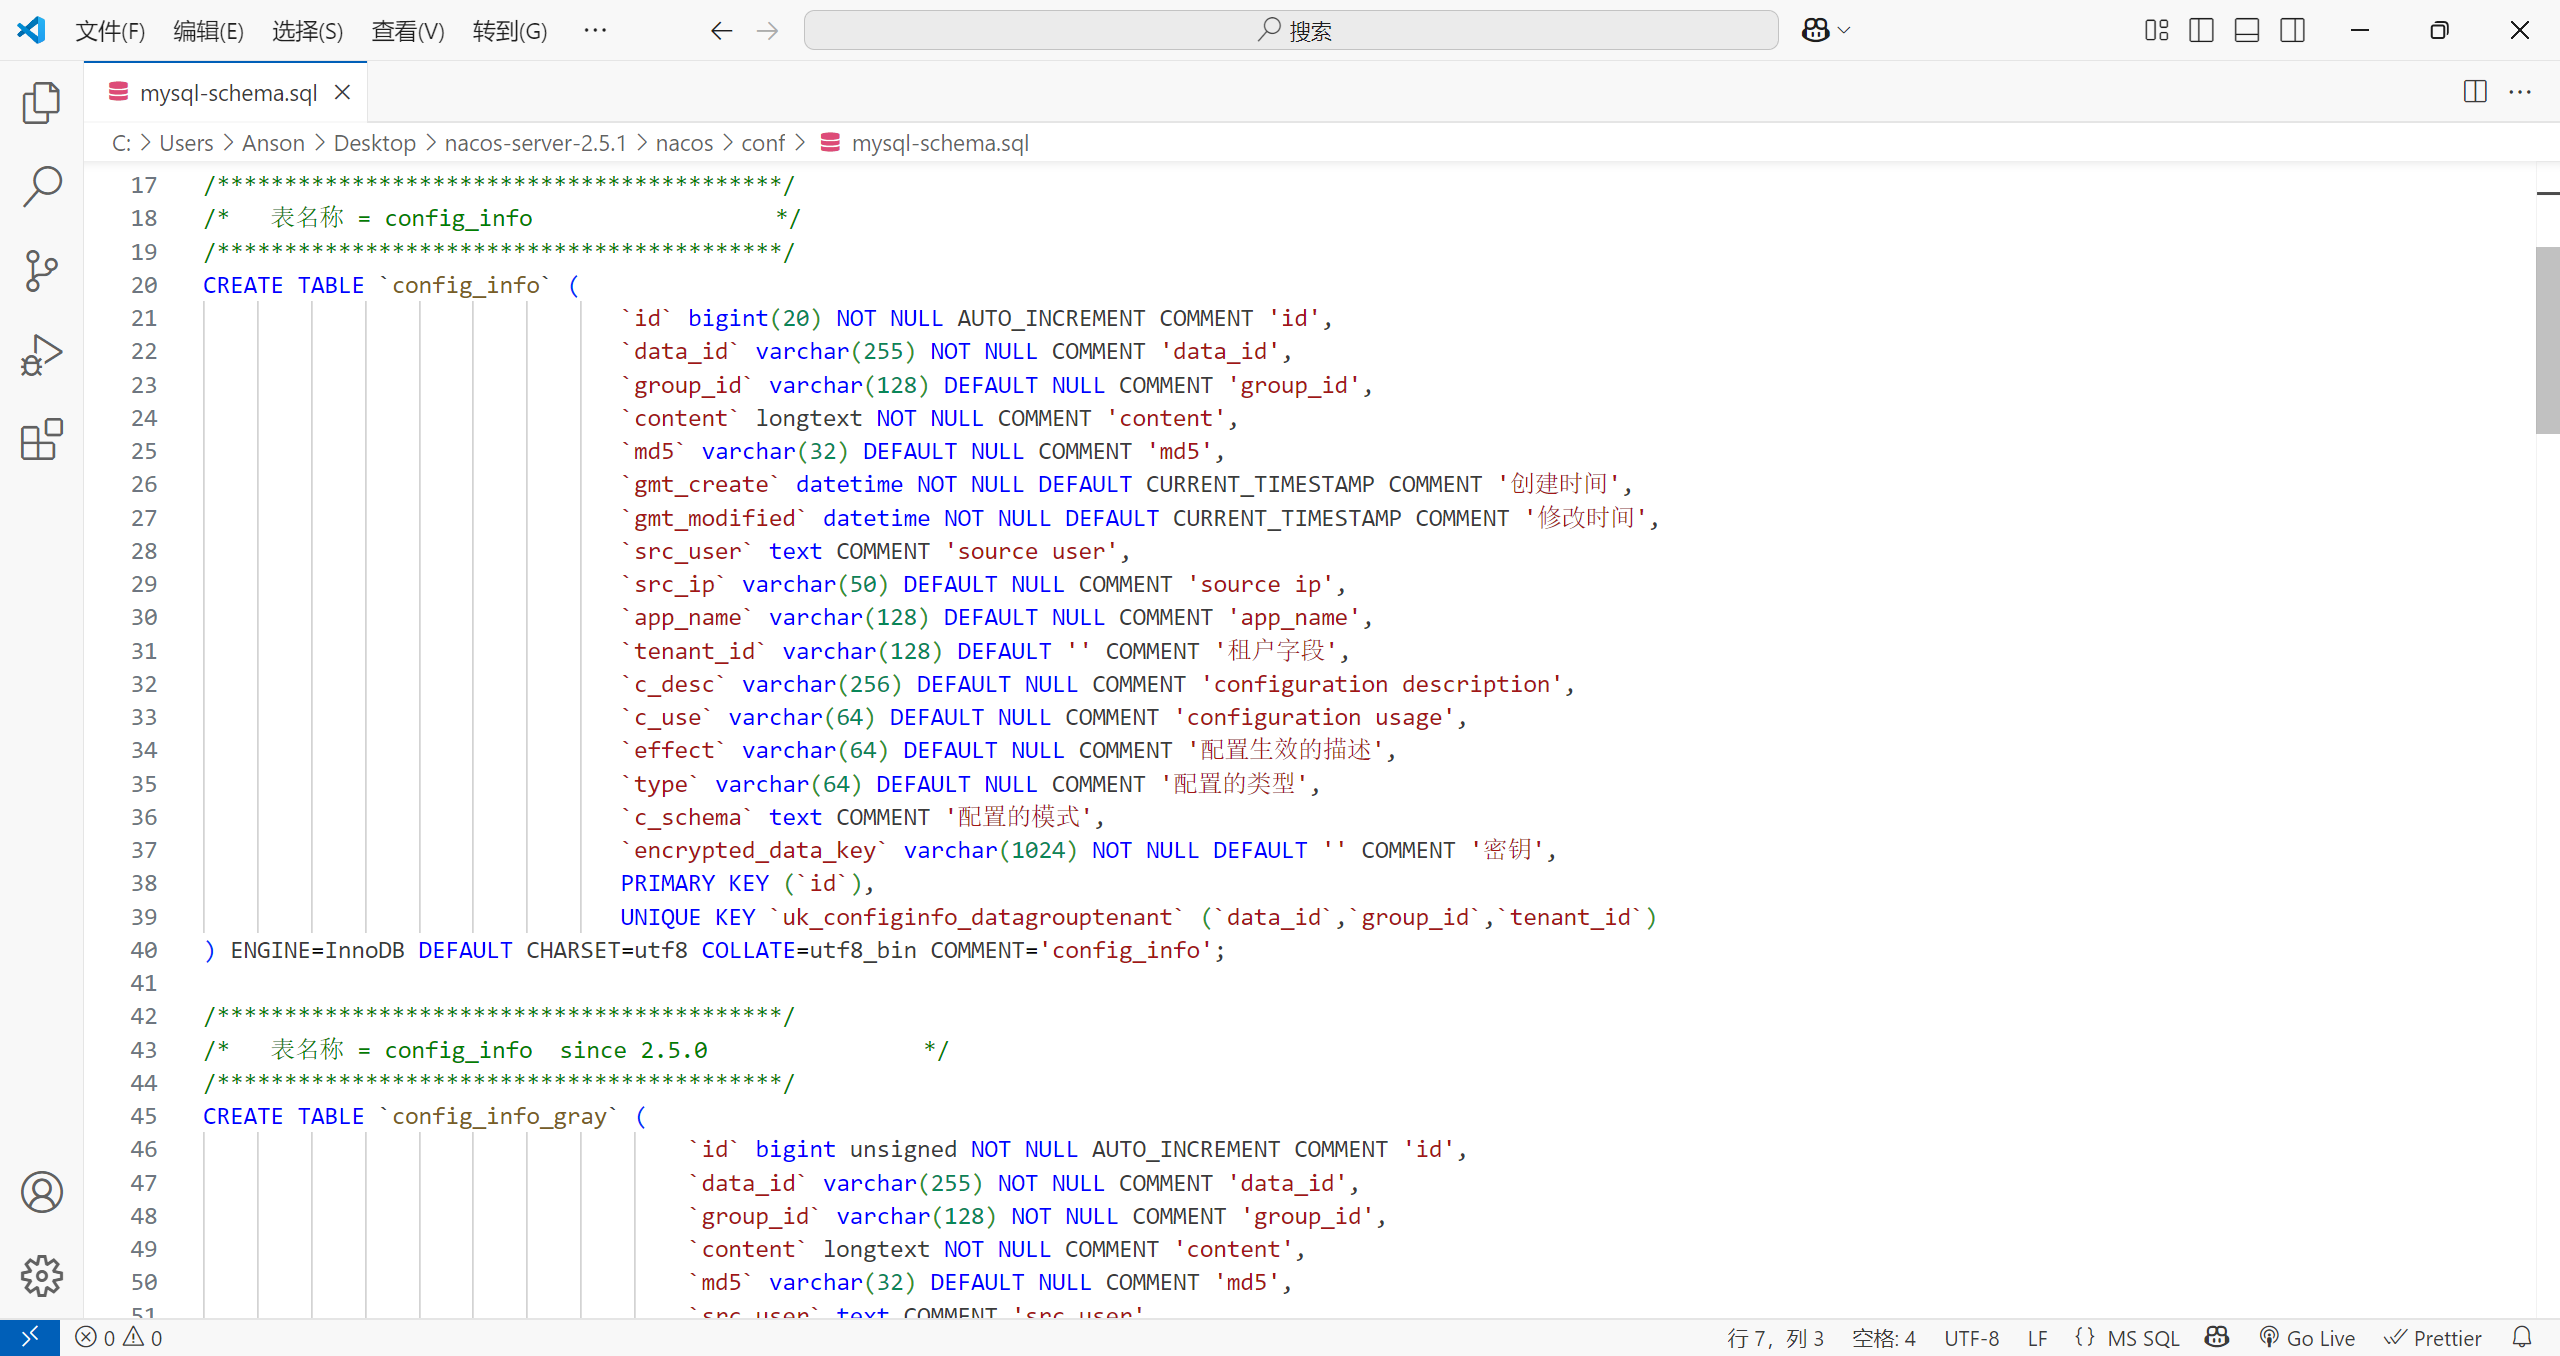The height and width of the screenshot is (1356, 2560).
Task: Toggle the secondary side bar
Action: pyautogui.click(x=2293, y=30)
